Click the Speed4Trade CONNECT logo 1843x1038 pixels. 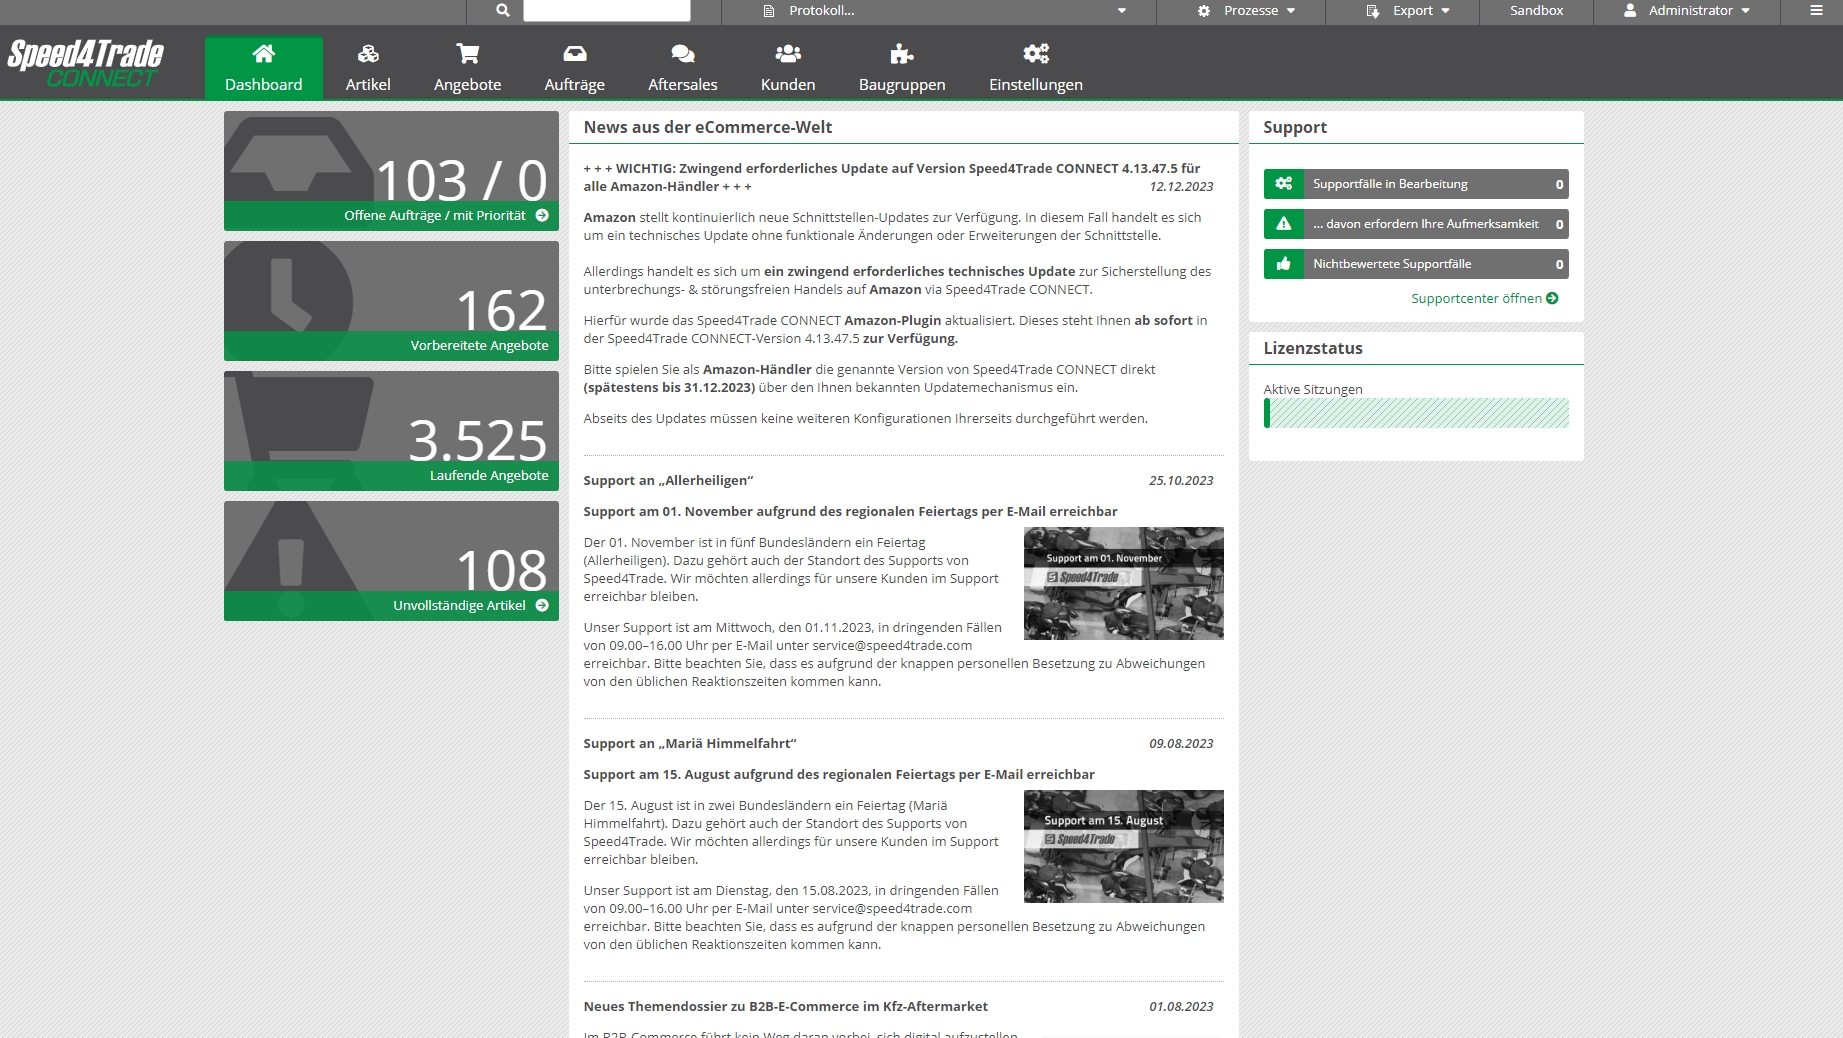click(85, 63)
